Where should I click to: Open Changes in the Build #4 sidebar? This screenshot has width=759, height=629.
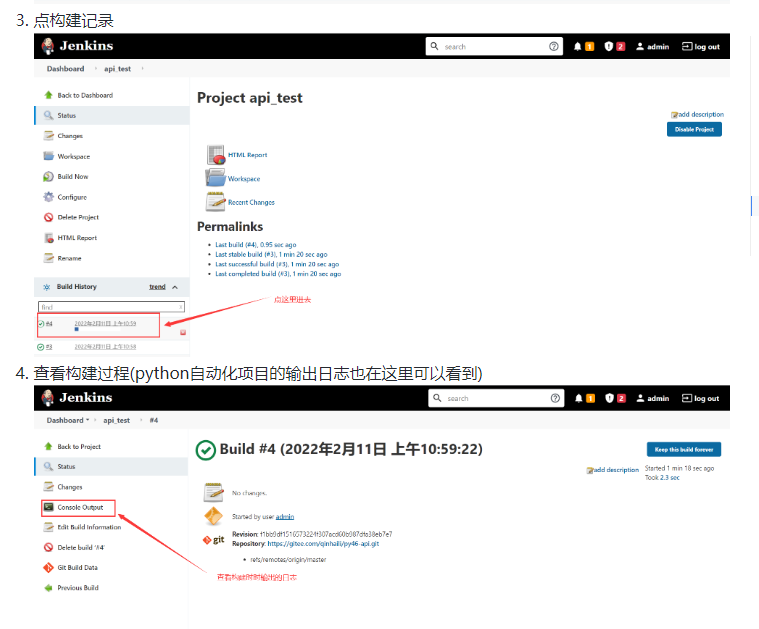coord(70,487)
